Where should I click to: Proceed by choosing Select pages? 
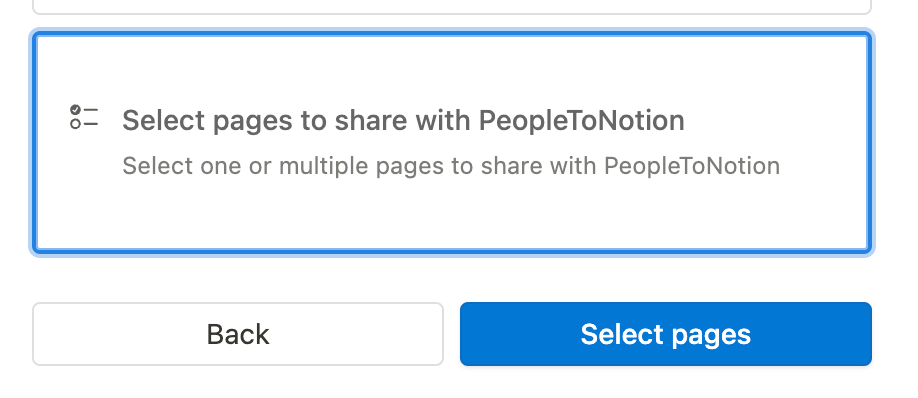pos(666,334)
